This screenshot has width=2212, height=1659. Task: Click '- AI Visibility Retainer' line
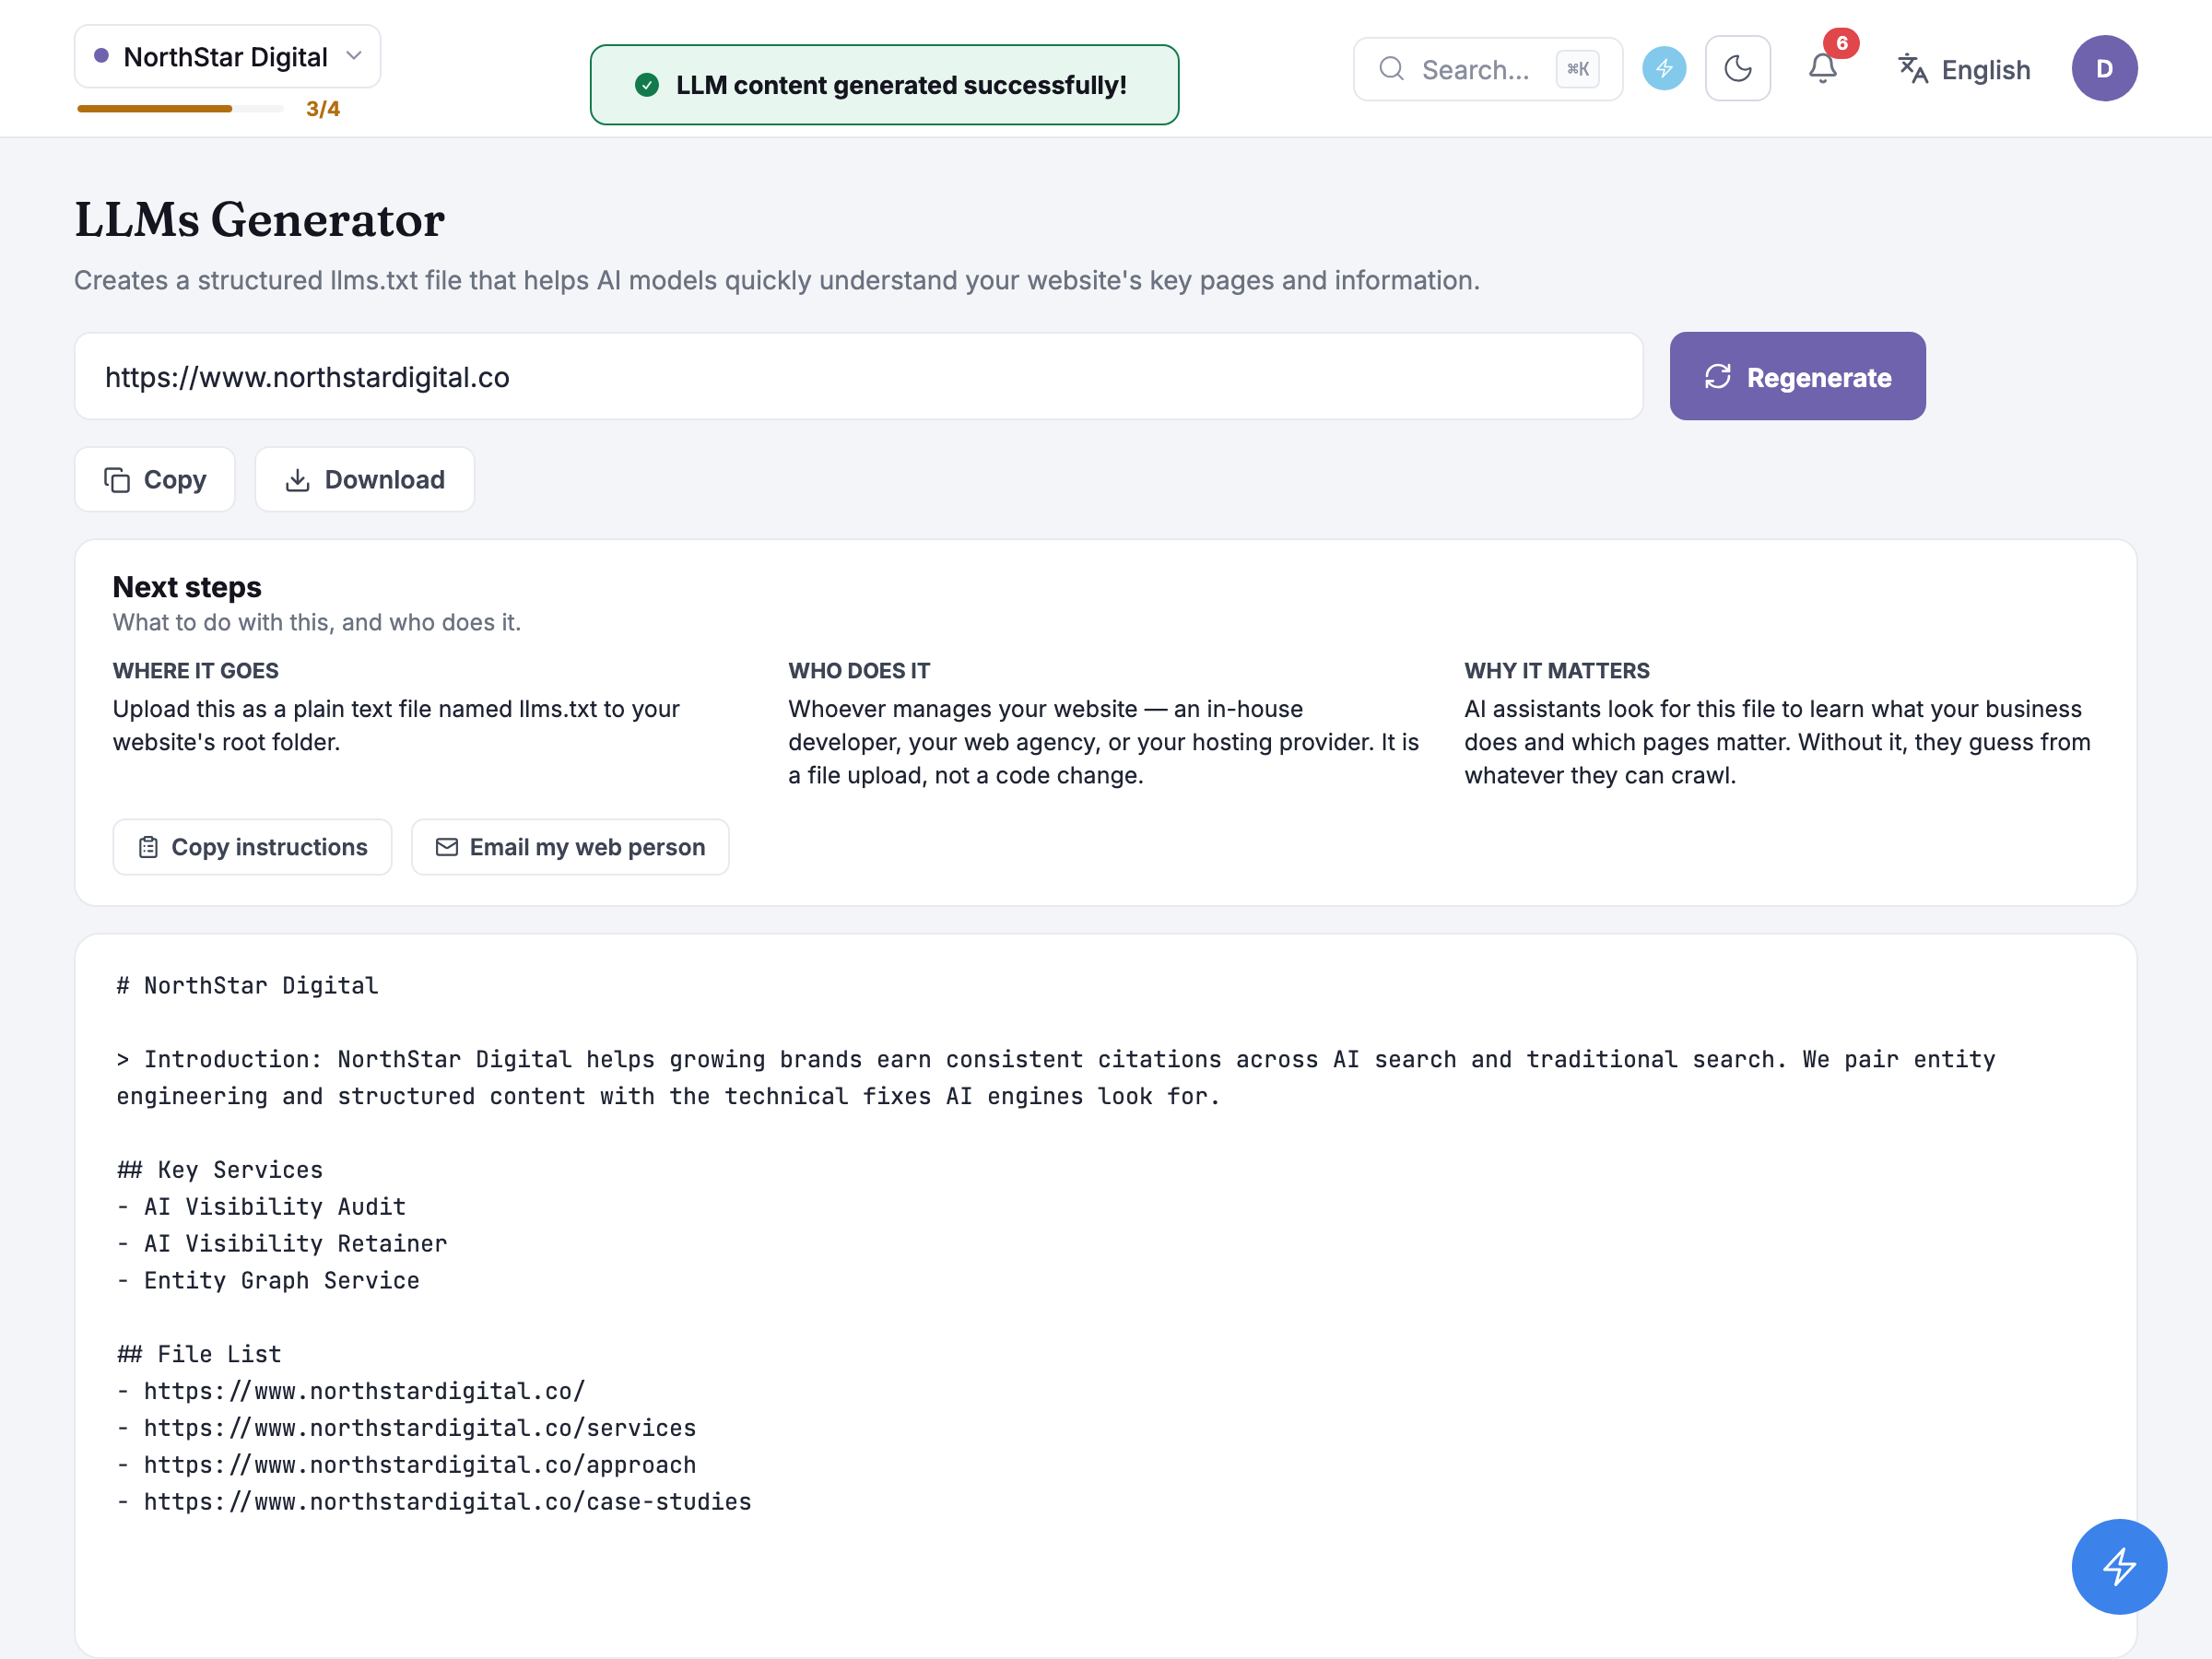(x=282, y=1243)
